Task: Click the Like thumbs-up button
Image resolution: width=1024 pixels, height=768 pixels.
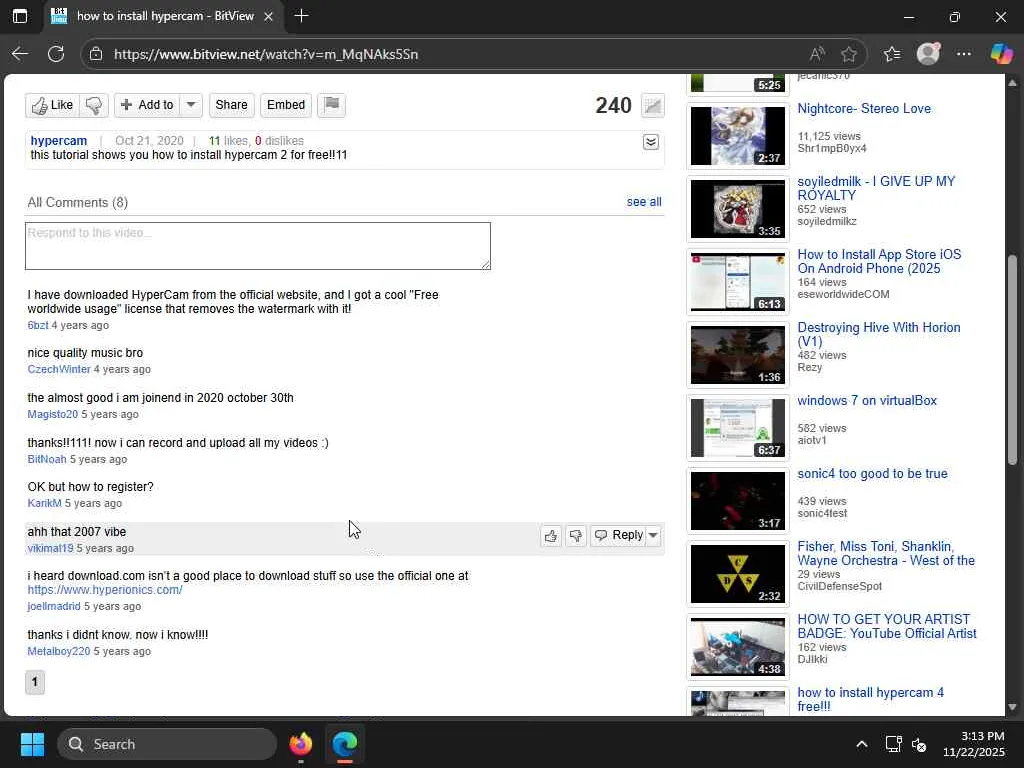Action: [53, 105]
